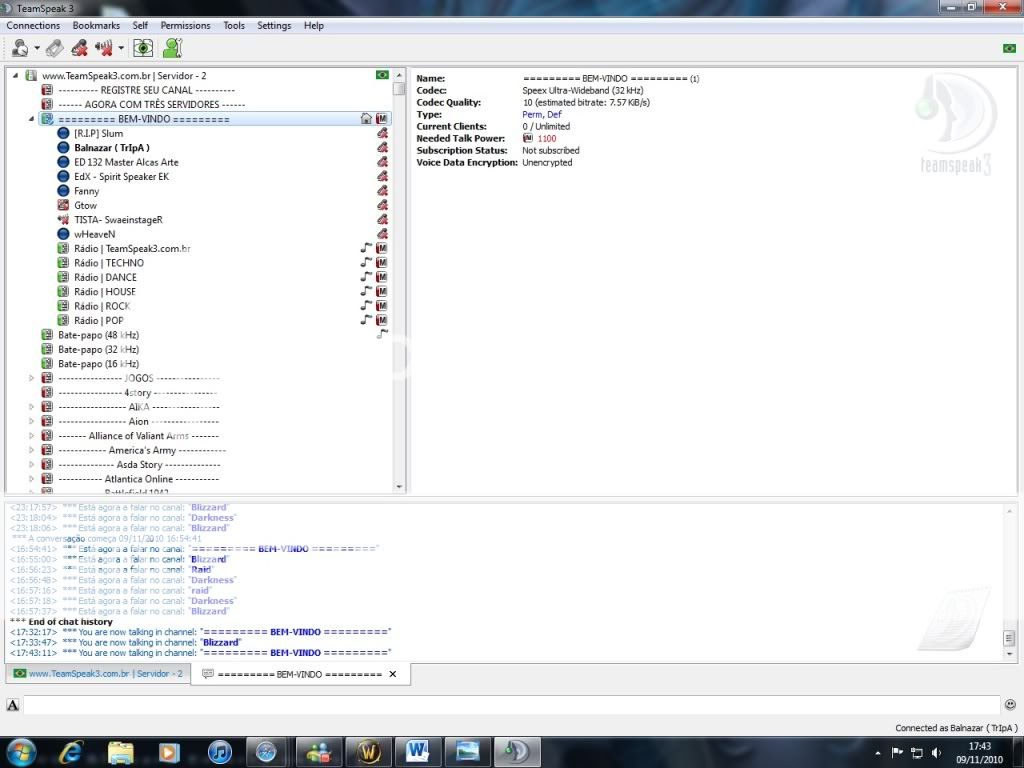
Task: Close the BEM-VINDO chat tab
Action: pos(392,674)
